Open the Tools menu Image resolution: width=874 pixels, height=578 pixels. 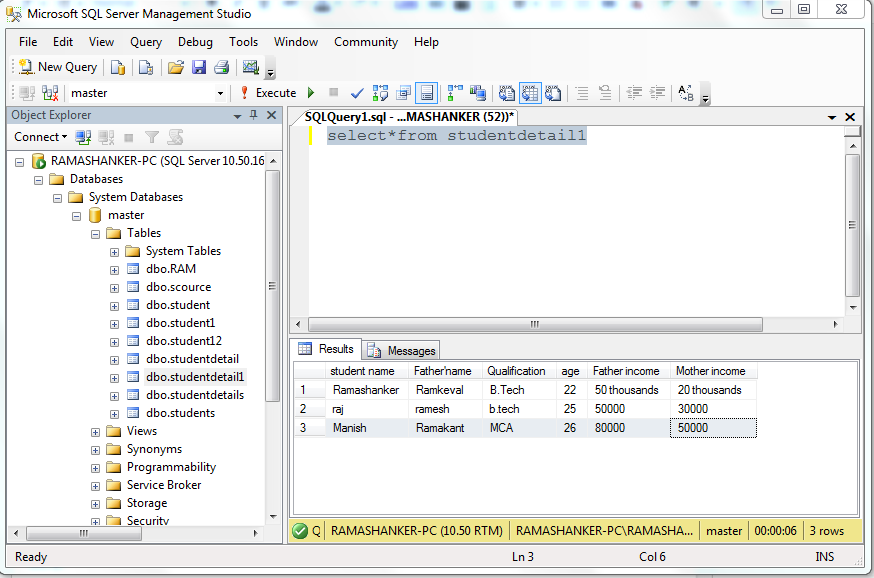tap(244, 42)
